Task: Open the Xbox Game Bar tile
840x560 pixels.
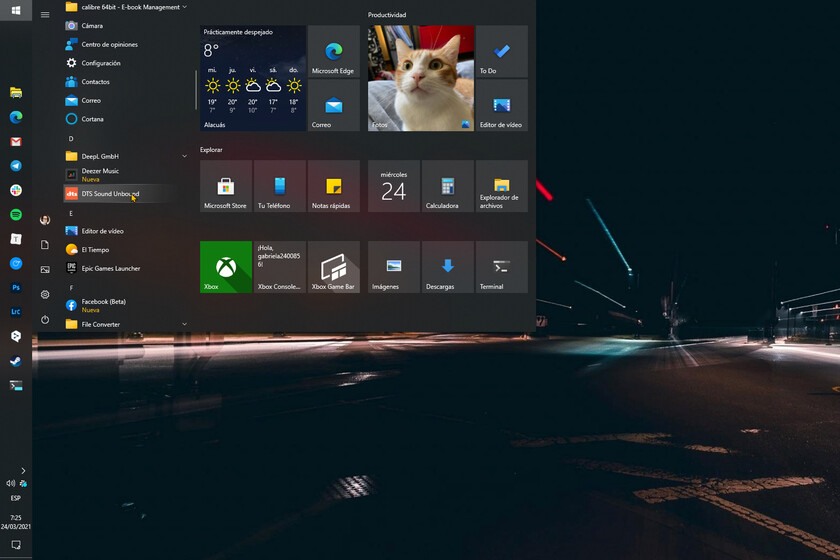Action: tap(334, 267)
